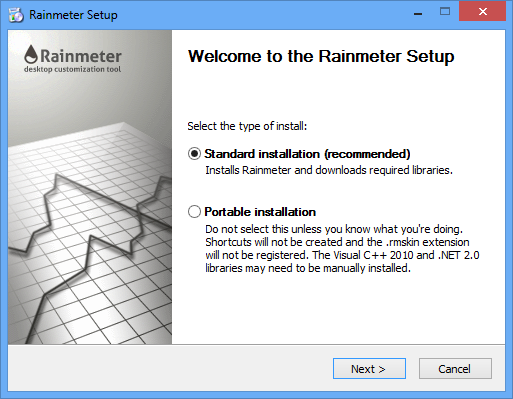Click the 'Welcome to the Rainmeter Setup' heading
Viewport: 513px width, 399px height.
click(321, 56)
